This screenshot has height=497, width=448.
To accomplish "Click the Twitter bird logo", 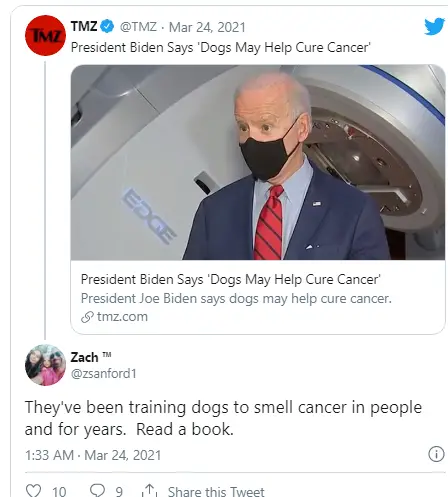I will 434,26.
